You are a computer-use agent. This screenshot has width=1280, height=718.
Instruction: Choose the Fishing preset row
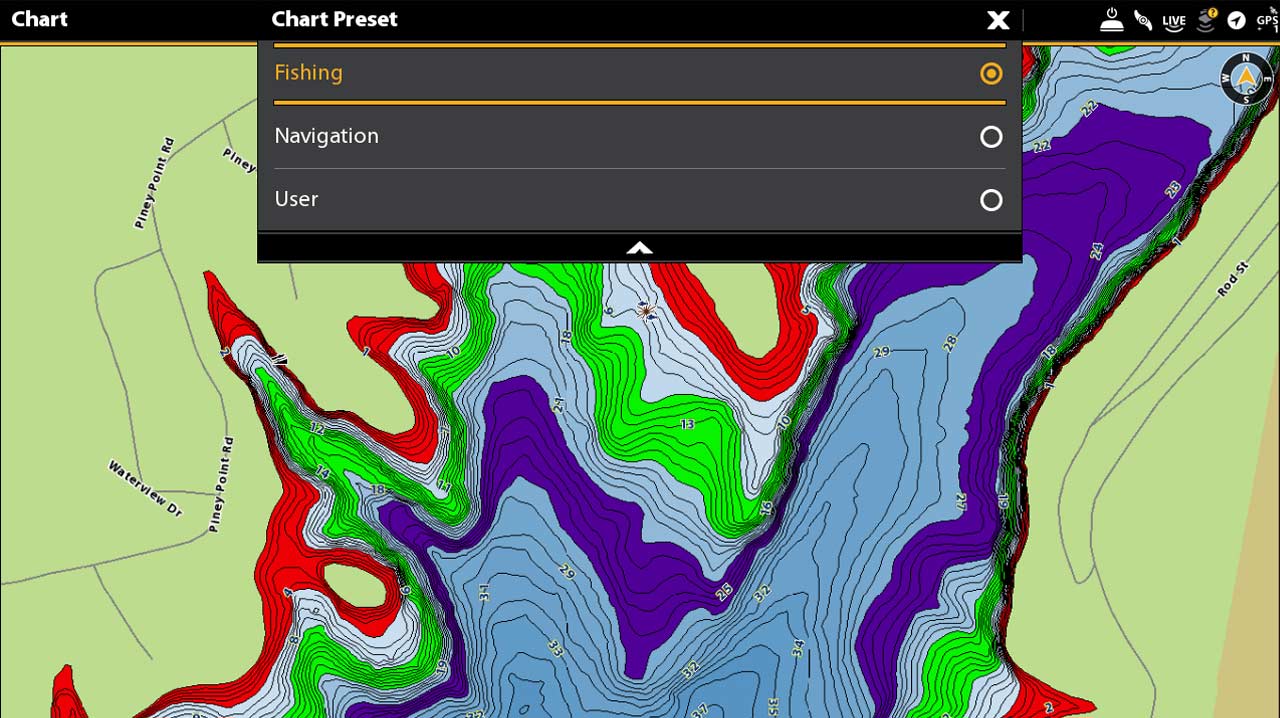640,73
